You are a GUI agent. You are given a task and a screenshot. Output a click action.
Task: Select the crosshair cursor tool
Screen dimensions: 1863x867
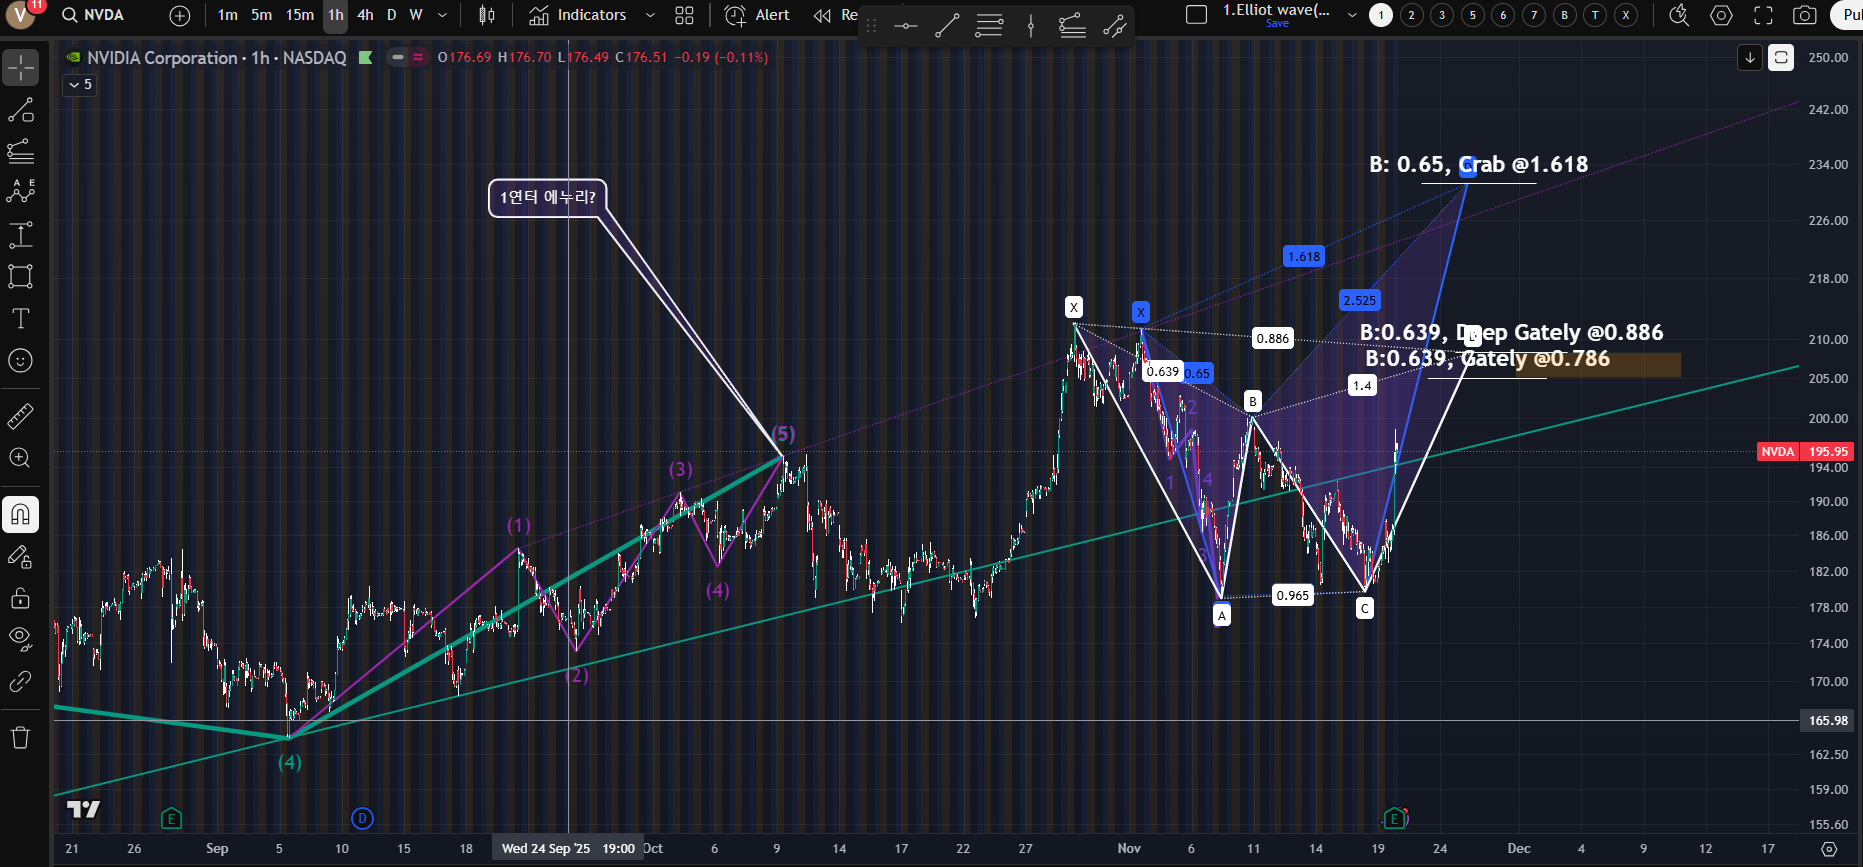pos(20,68)
